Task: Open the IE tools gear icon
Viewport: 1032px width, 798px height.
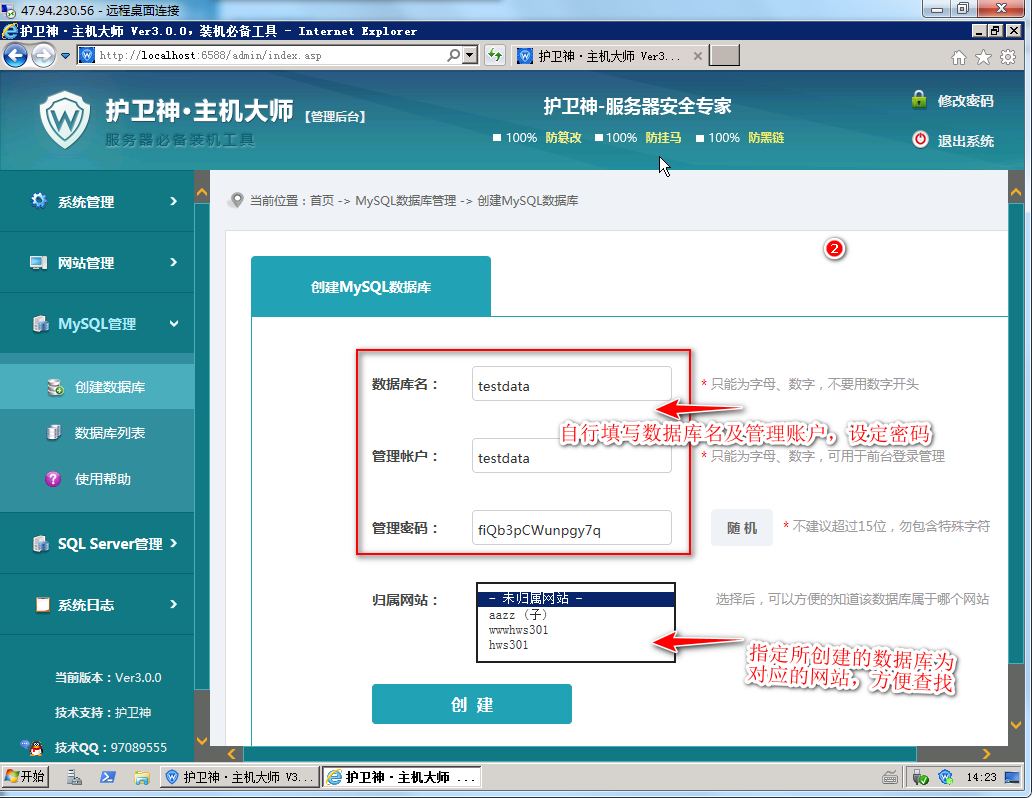Action: tap(1008, 57)
